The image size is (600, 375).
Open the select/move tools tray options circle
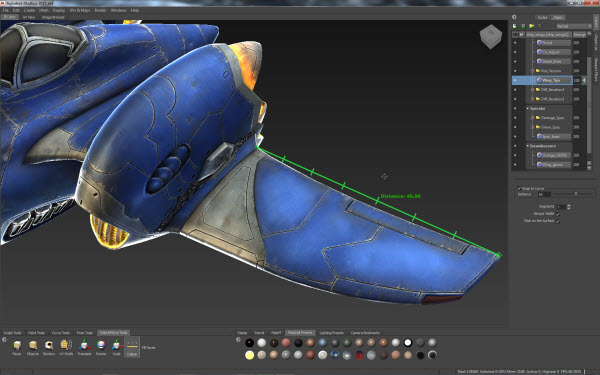point(4,339)
